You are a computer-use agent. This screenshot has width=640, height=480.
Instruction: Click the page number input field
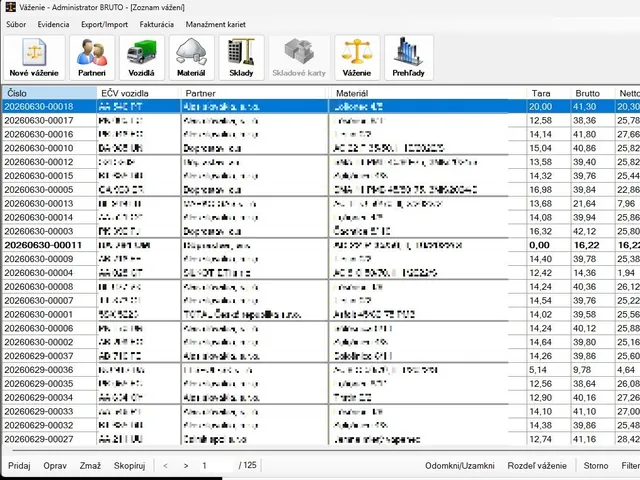click(218, 466)
